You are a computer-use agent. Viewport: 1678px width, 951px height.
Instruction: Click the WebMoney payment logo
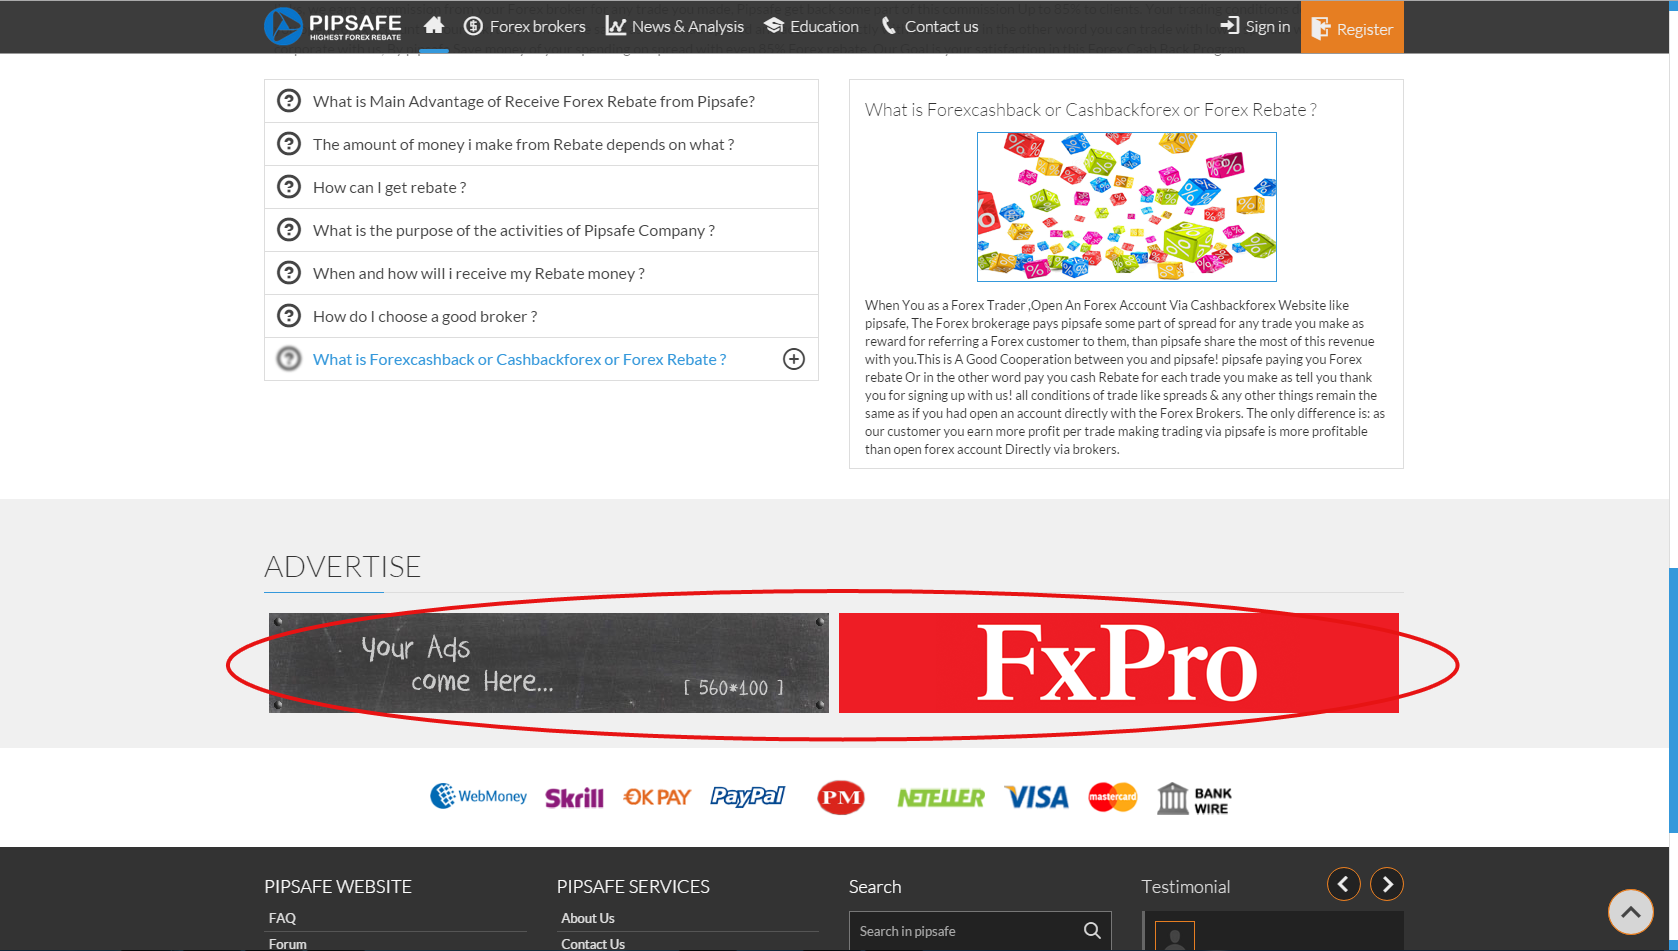[x=478, y=796]
